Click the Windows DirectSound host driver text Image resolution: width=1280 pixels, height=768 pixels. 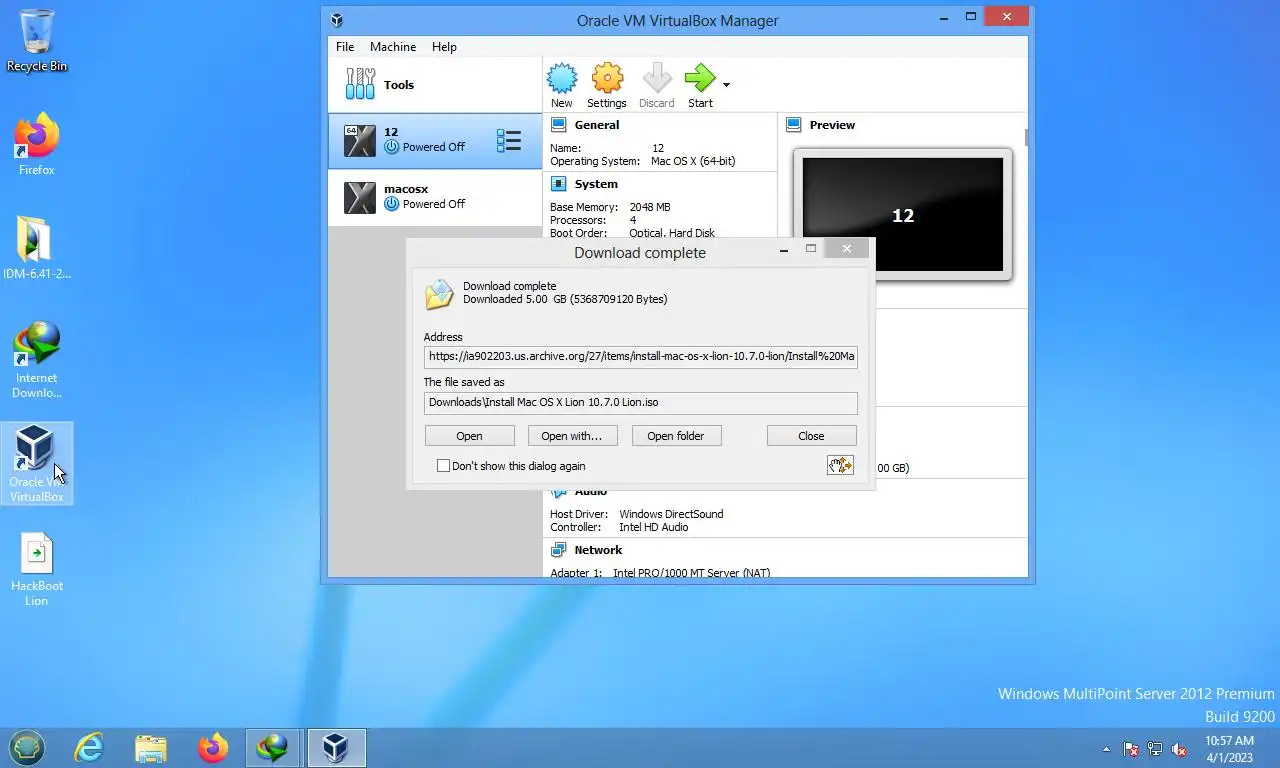pos(671,514)
